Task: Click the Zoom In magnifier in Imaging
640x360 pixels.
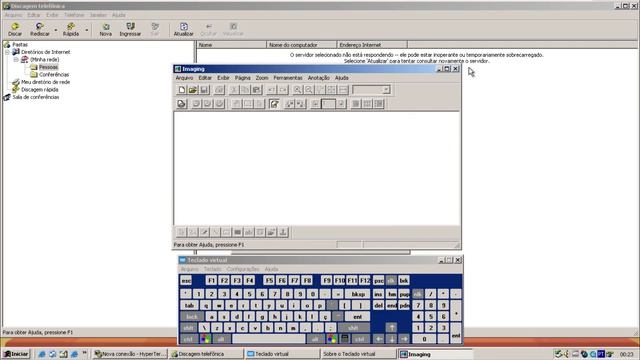Action: (x=298, y=90)
